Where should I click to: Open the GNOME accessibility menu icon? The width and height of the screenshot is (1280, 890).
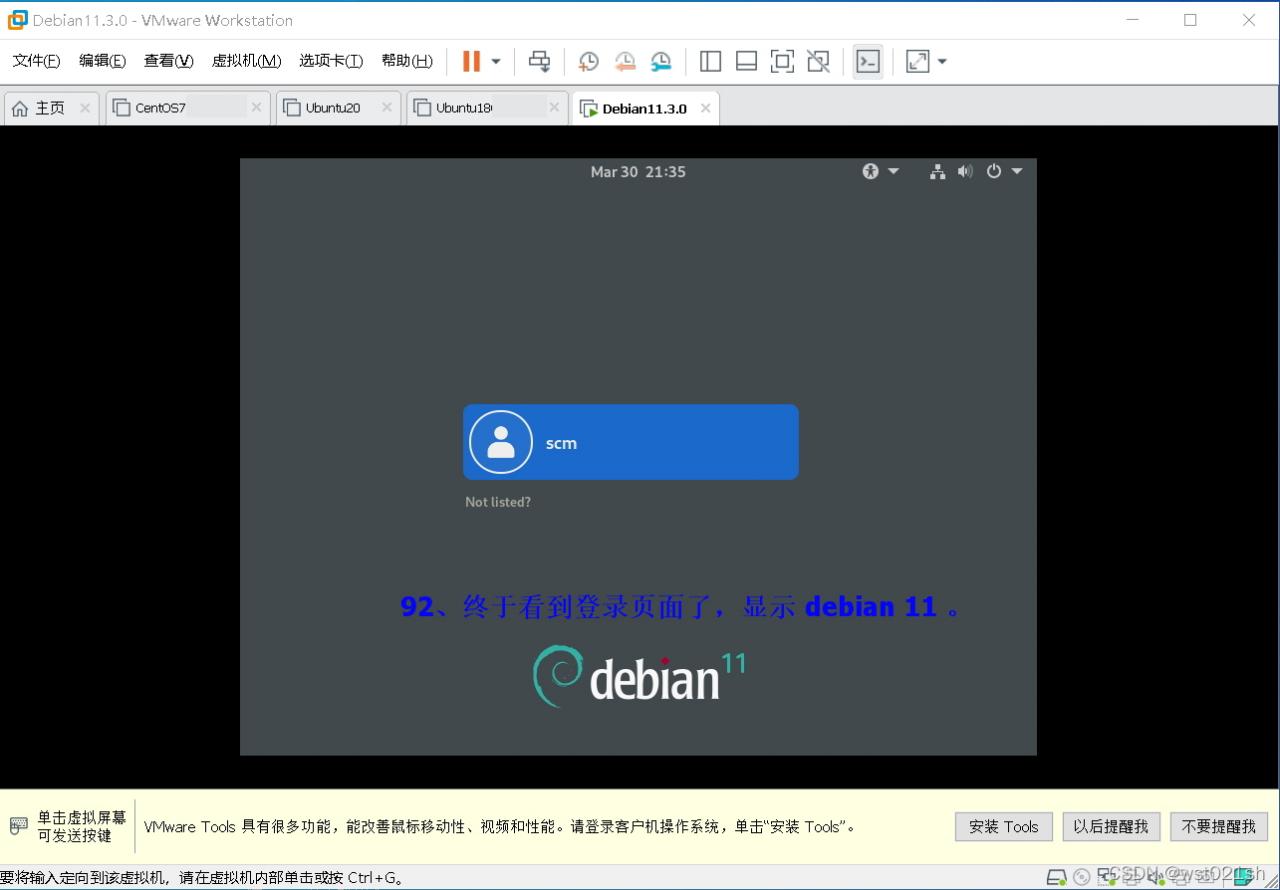870,171
